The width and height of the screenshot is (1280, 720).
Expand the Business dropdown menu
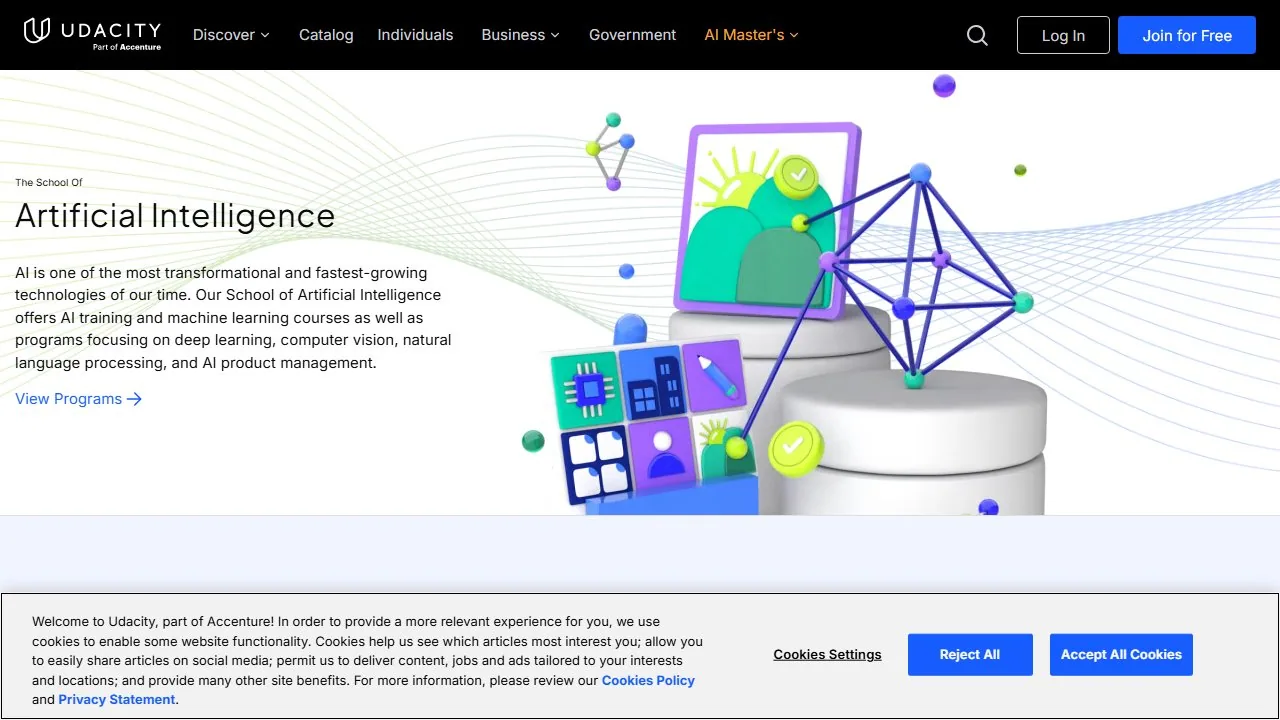tap(520, 35)
